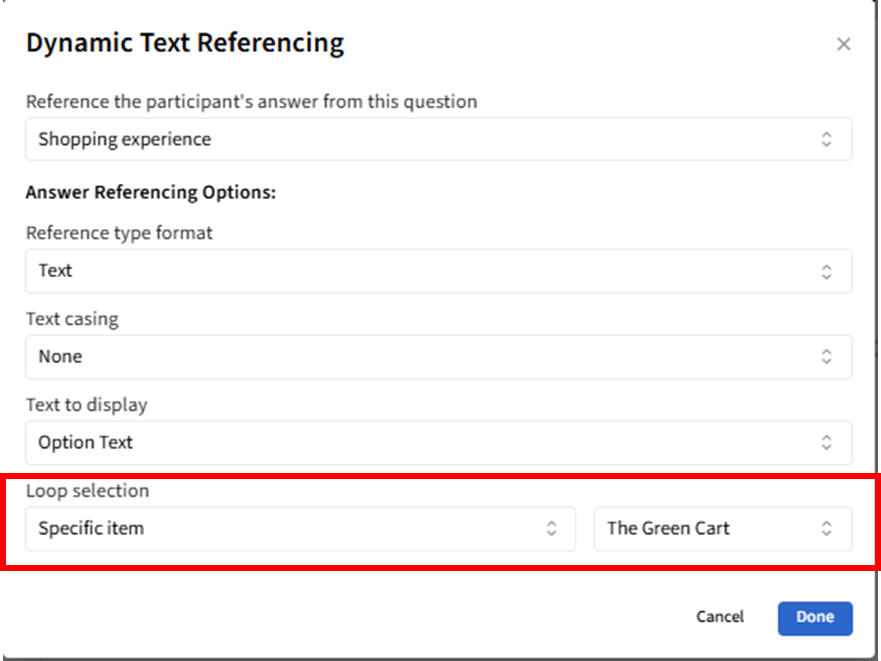Open the Reference type format Text dropdown
881x661 pixels.
(438, 271)
